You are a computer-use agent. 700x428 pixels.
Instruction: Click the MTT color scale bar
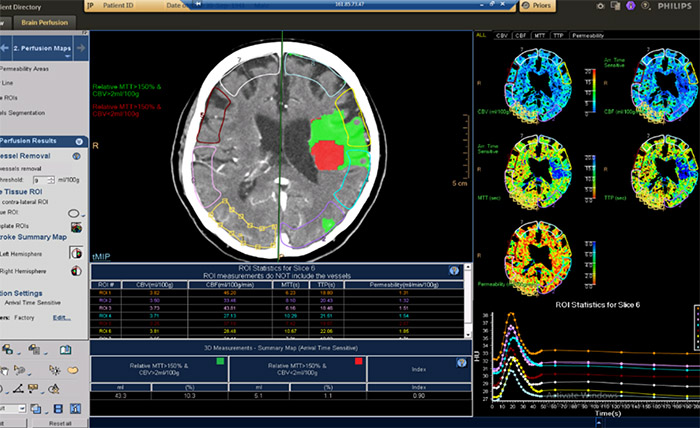tap(593, 177)
